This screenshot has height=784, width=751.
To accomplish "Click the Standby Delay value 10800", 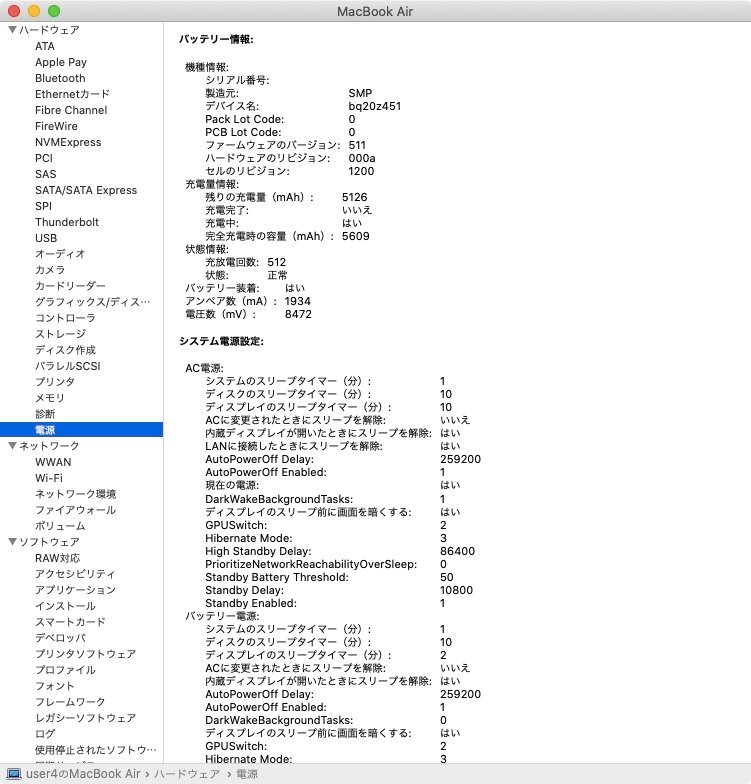I will [456, 590].
